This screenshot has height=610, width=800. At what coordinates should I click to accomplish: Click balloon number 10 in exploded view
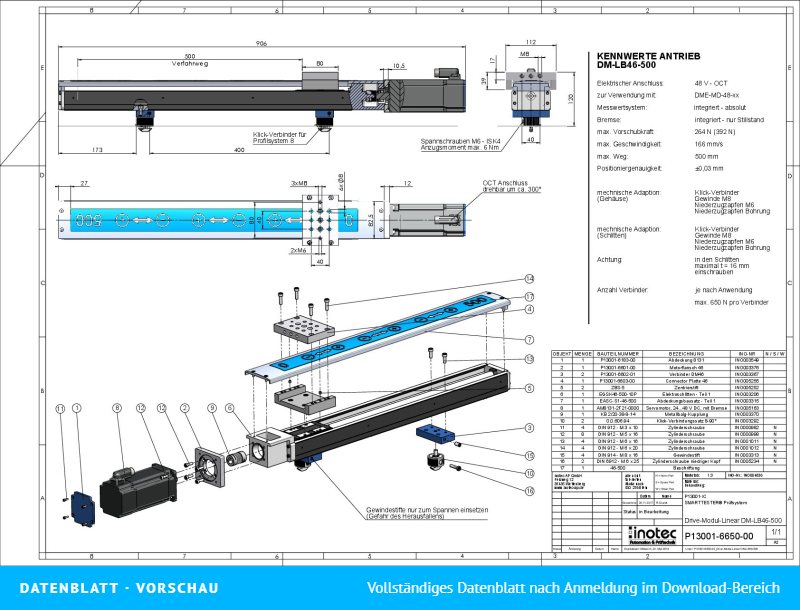[x=529, y=473]
